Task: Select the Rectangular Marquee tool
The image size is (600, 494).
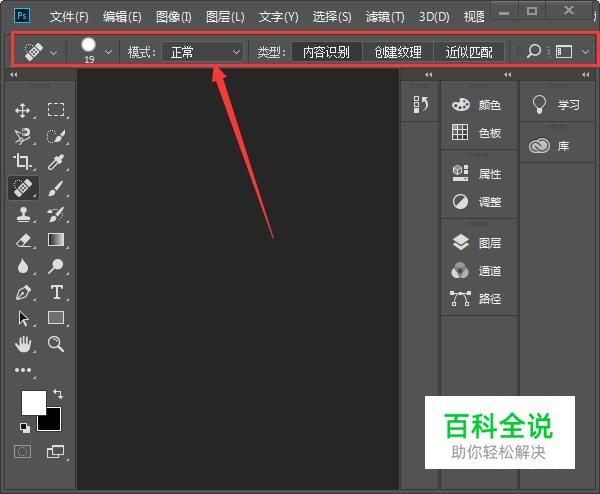Action: (56, 109)
